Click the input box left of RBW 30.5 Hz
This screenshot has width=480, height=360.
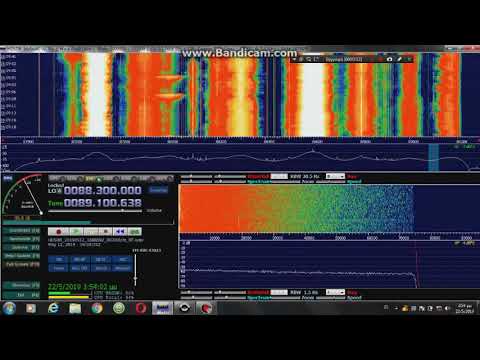(x=279, y=176)
